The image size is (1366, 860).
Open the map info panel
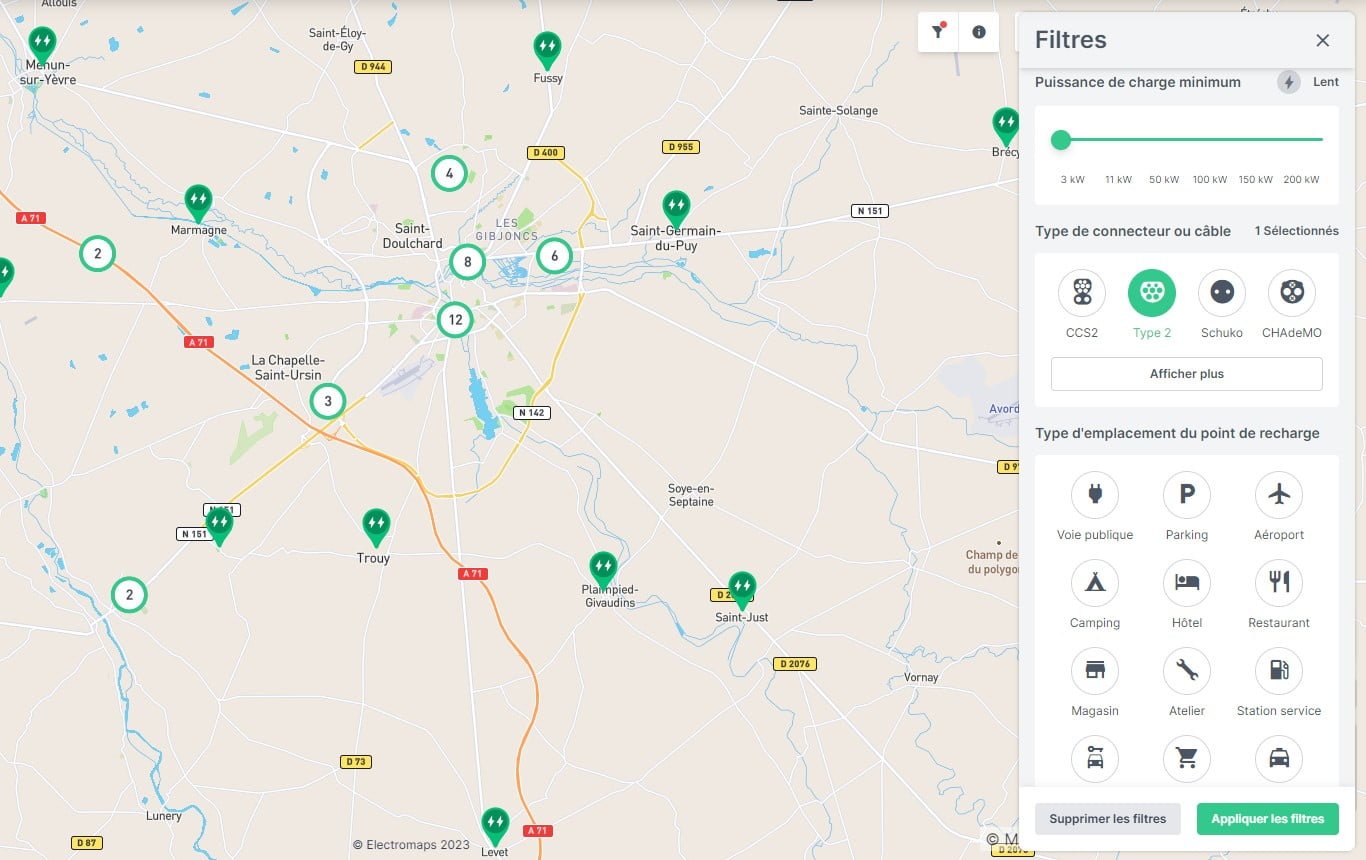(x=978, y=31)
